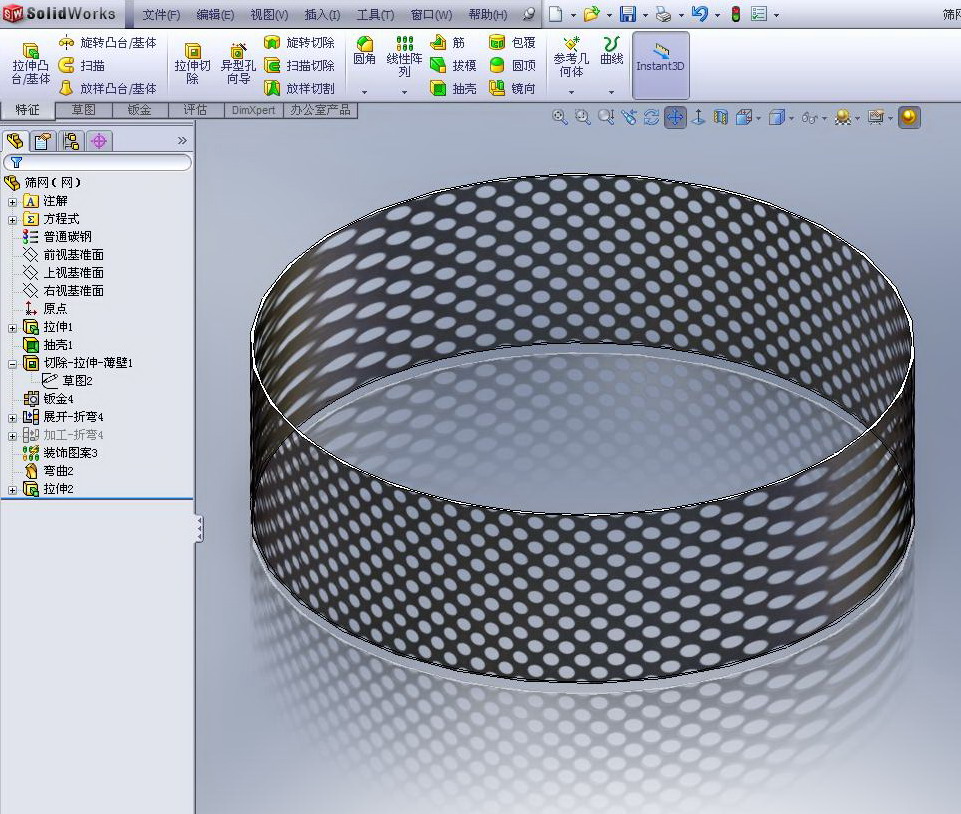Select 弯曲2 flex feature in tree

48,471
